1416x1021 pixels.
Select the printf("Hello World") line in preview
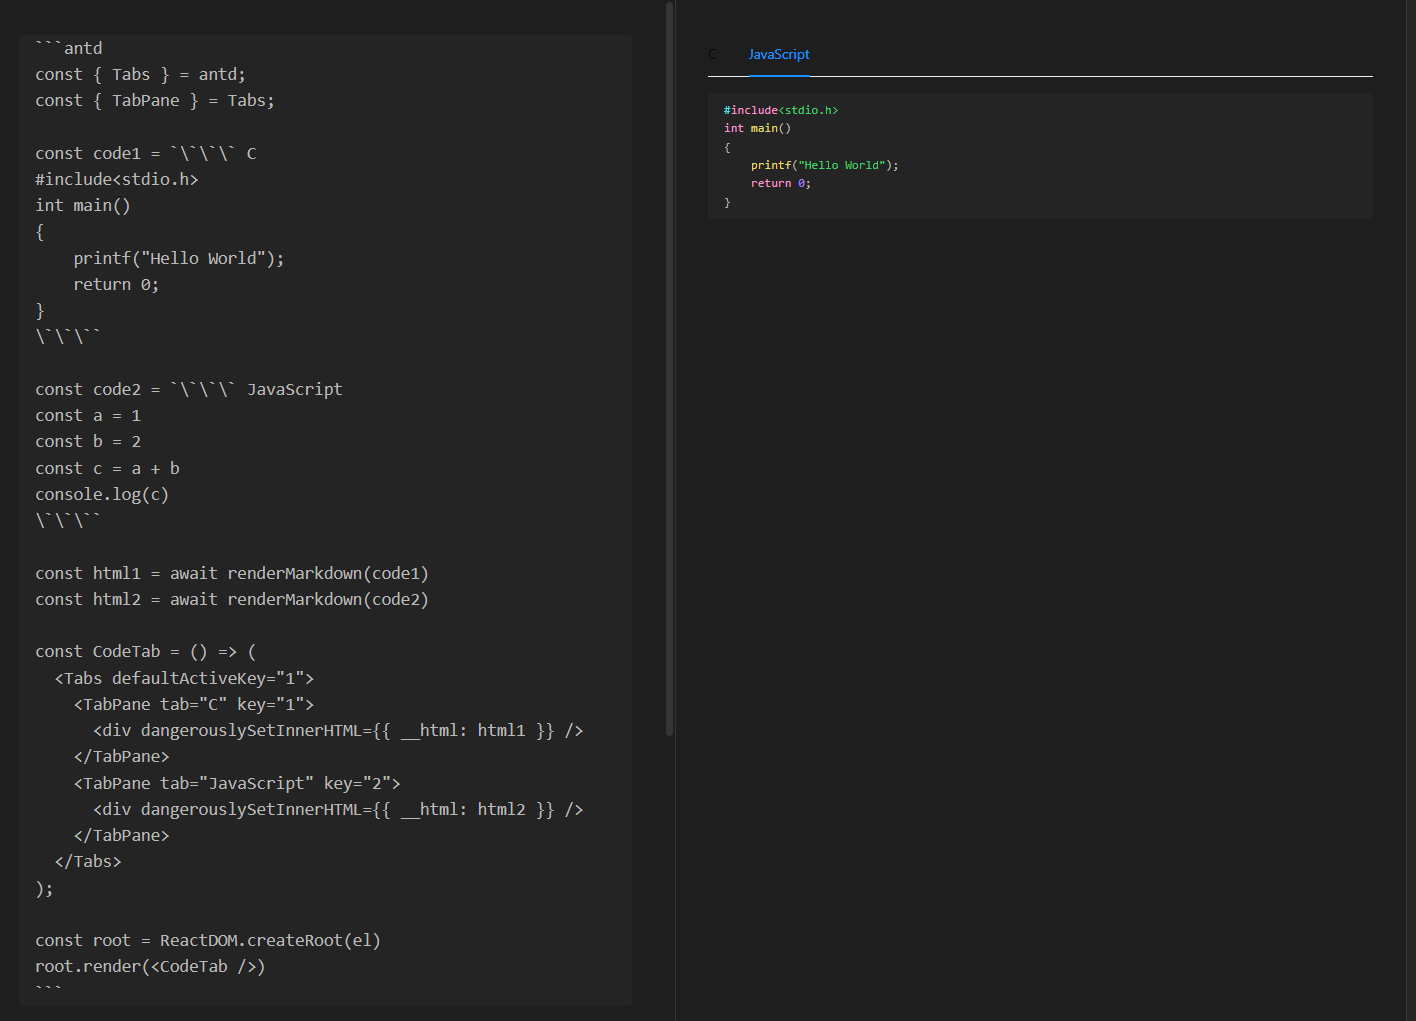click(823, 165)
